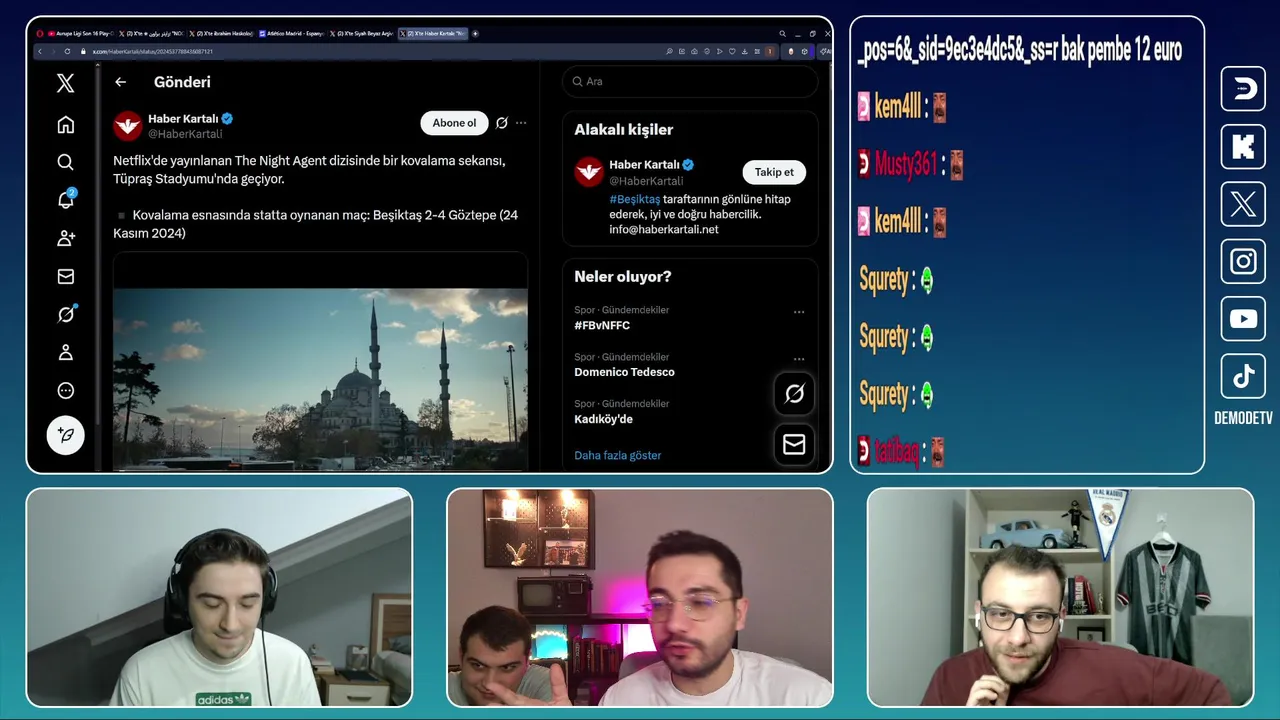
Task: Click the Daha fazla göster link
Action: coord(617,455)
